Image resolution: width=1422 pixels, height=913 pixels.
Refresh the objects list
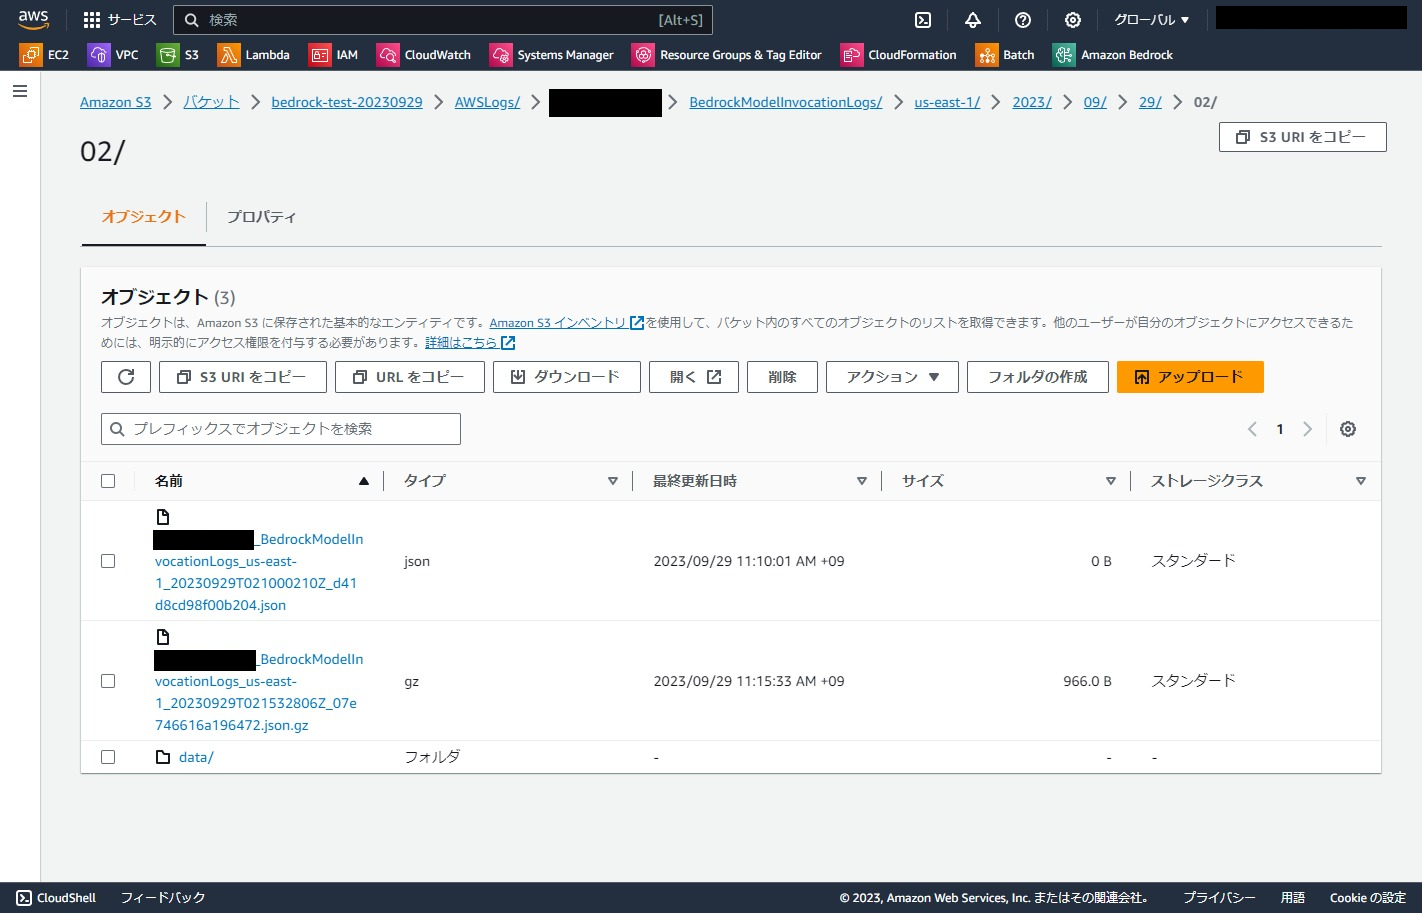click(126, 377)
